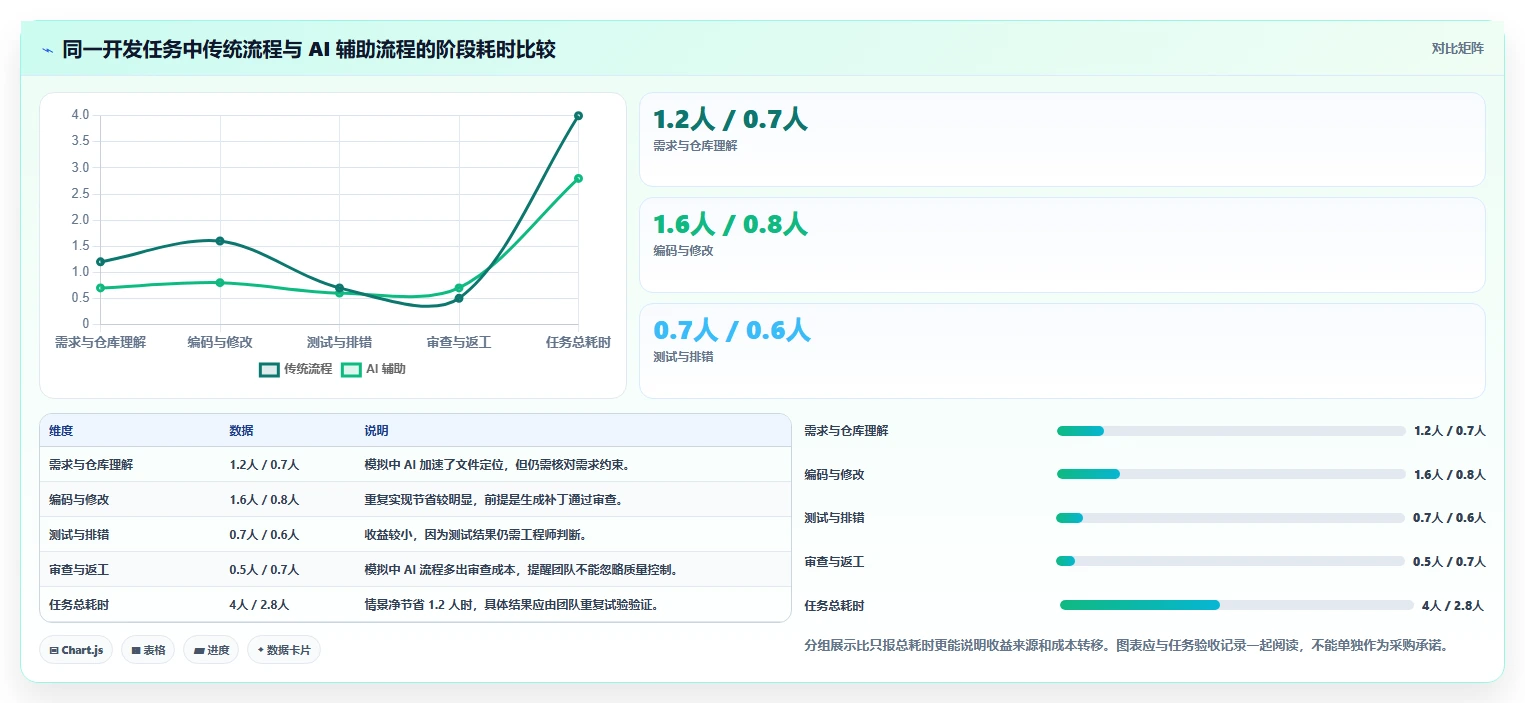Viewport: 1525px width, 703px height.
Task: Select the 进度 tag chip
Action: pyautogui.click(x=211, y=650)
